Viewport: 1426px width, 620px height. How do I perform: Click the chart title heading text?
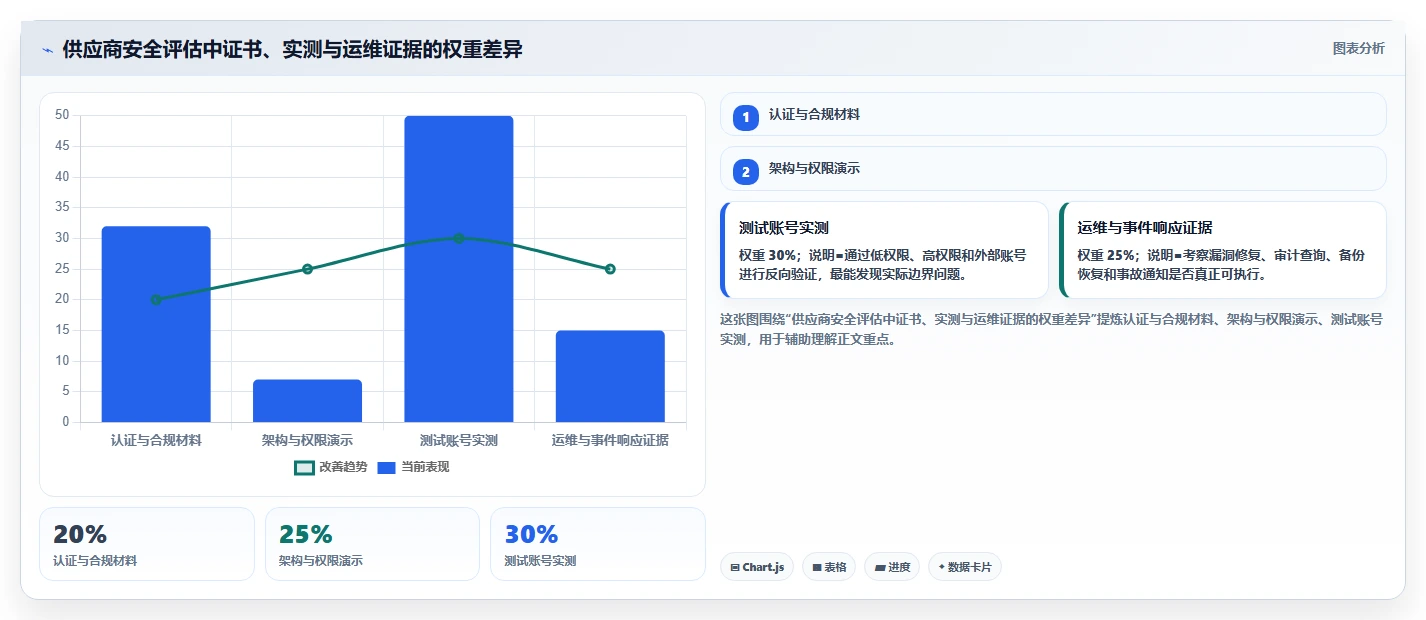pos(292,49)
